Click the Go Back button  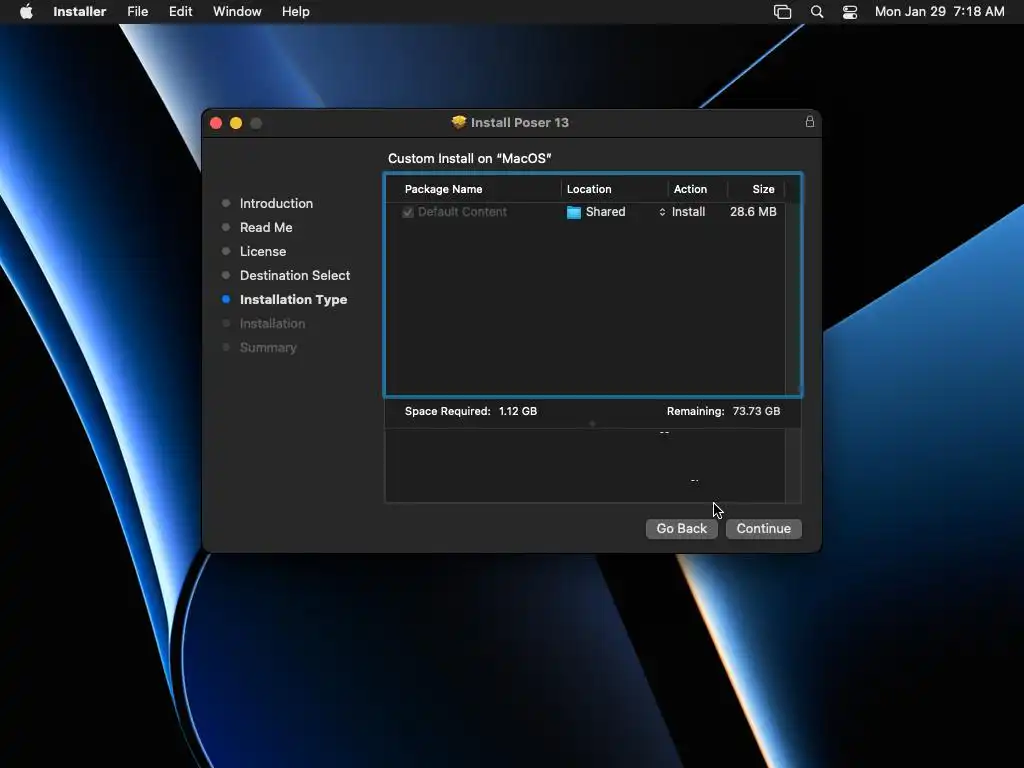681,528
